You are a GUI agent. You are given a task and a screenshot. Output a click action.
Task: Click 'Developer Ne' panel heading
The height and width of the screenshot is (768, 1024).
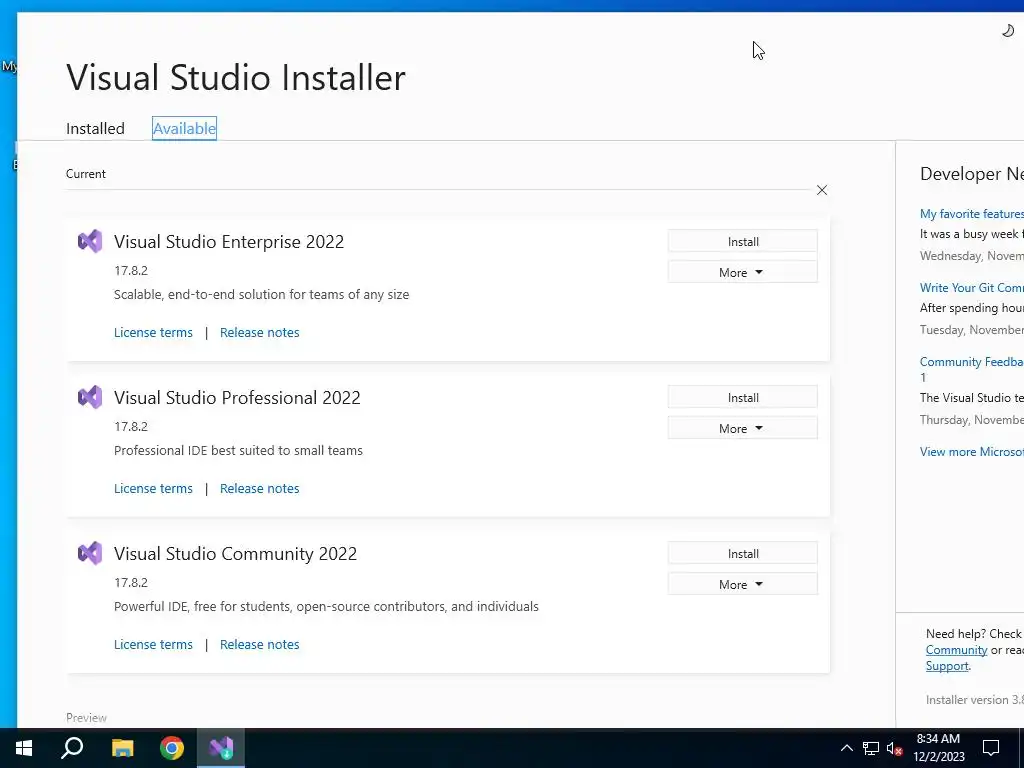pos(972,174)
